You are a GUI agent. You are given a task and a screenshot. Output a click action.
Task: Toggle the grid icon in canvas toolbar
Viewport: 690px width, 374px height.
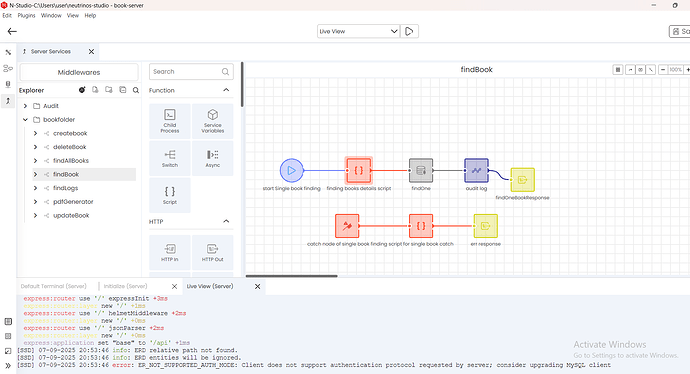[x=618, y=70]
